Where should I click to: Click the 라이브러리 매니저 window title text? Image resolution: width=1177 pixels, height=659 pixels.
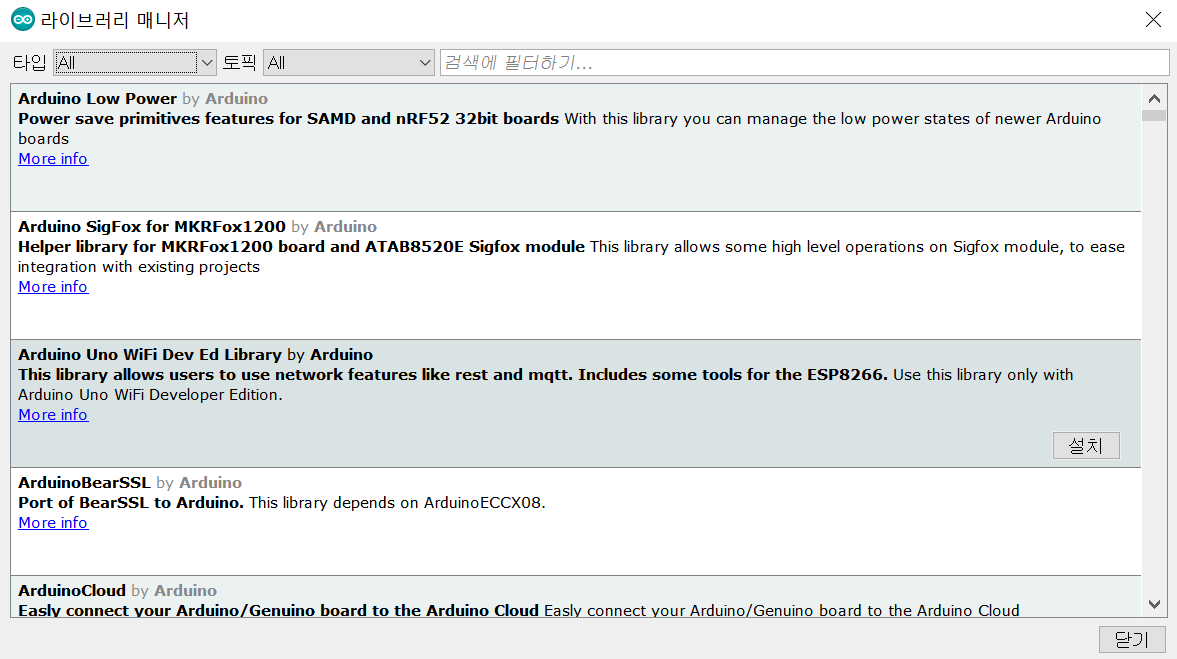(x=115, y=20)
